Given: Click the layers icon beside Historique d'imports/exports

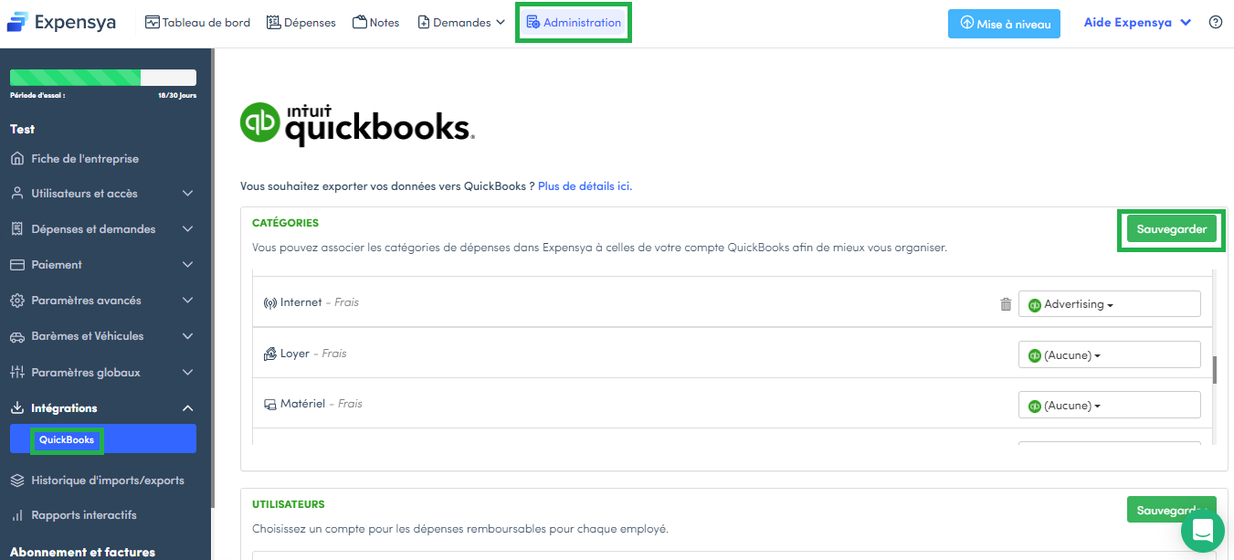Looking at the screenshot, I should 17,480.
